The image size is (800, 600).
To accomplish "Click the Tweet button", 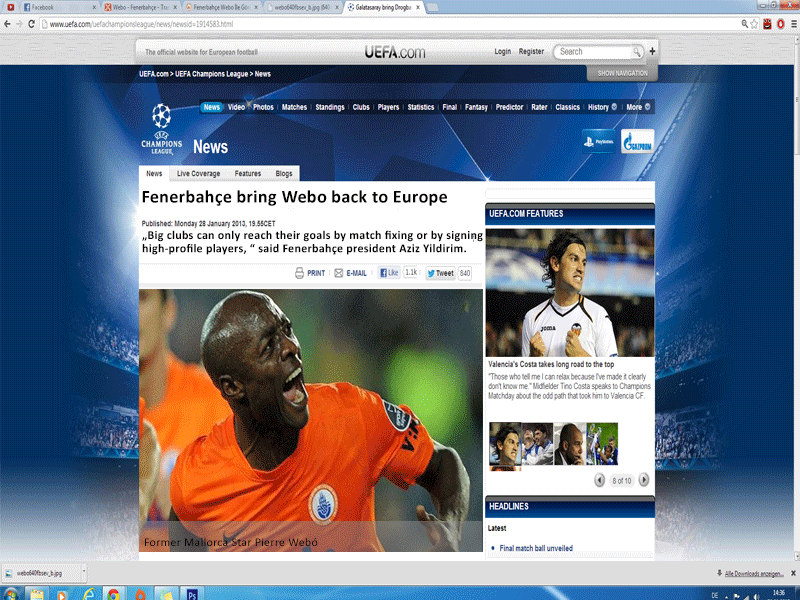I will tap(440, 273).
